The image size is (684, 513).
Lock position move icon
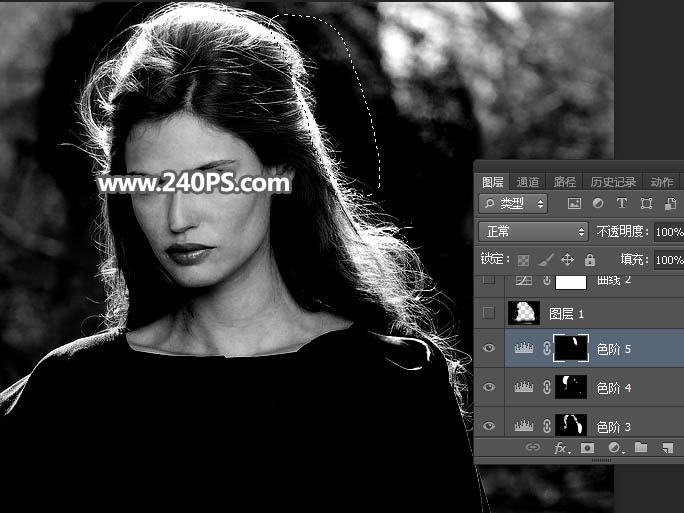click(567, 260)
